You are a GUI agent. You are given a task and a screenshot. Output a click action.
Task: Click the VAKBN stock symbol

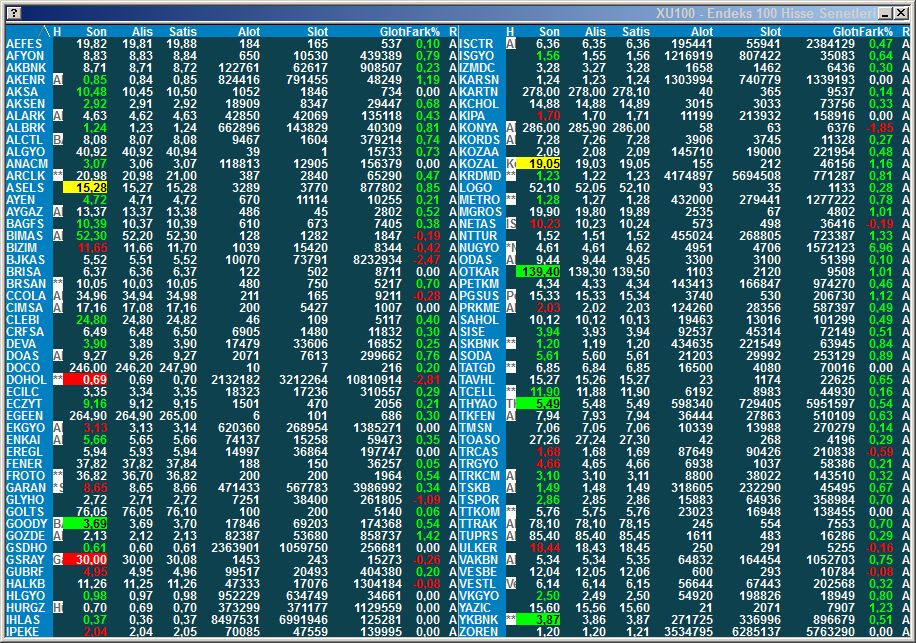pos(479,559)
